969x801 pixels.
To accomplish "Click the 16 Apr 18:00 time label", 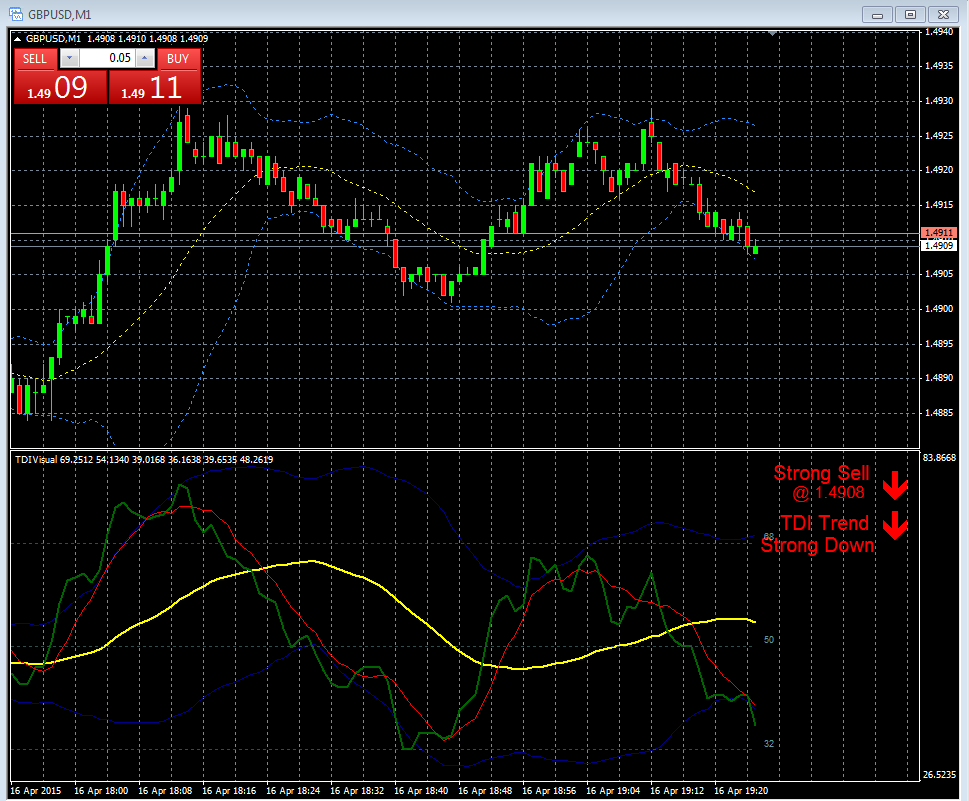I will [101, 790].
